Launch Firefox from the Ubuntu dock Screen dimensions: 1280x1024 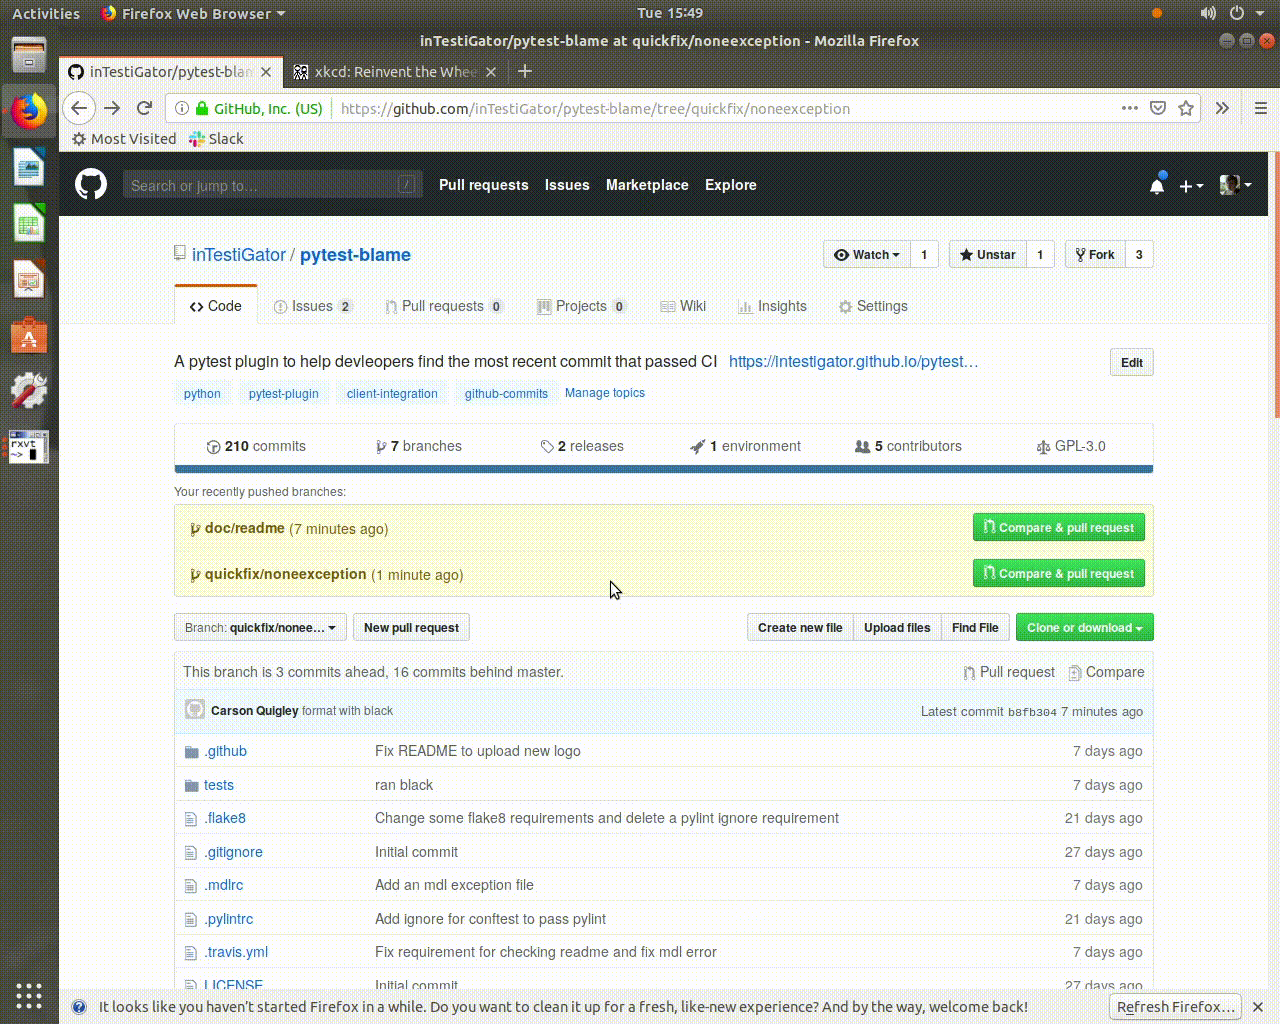click(x=29, y=110)
